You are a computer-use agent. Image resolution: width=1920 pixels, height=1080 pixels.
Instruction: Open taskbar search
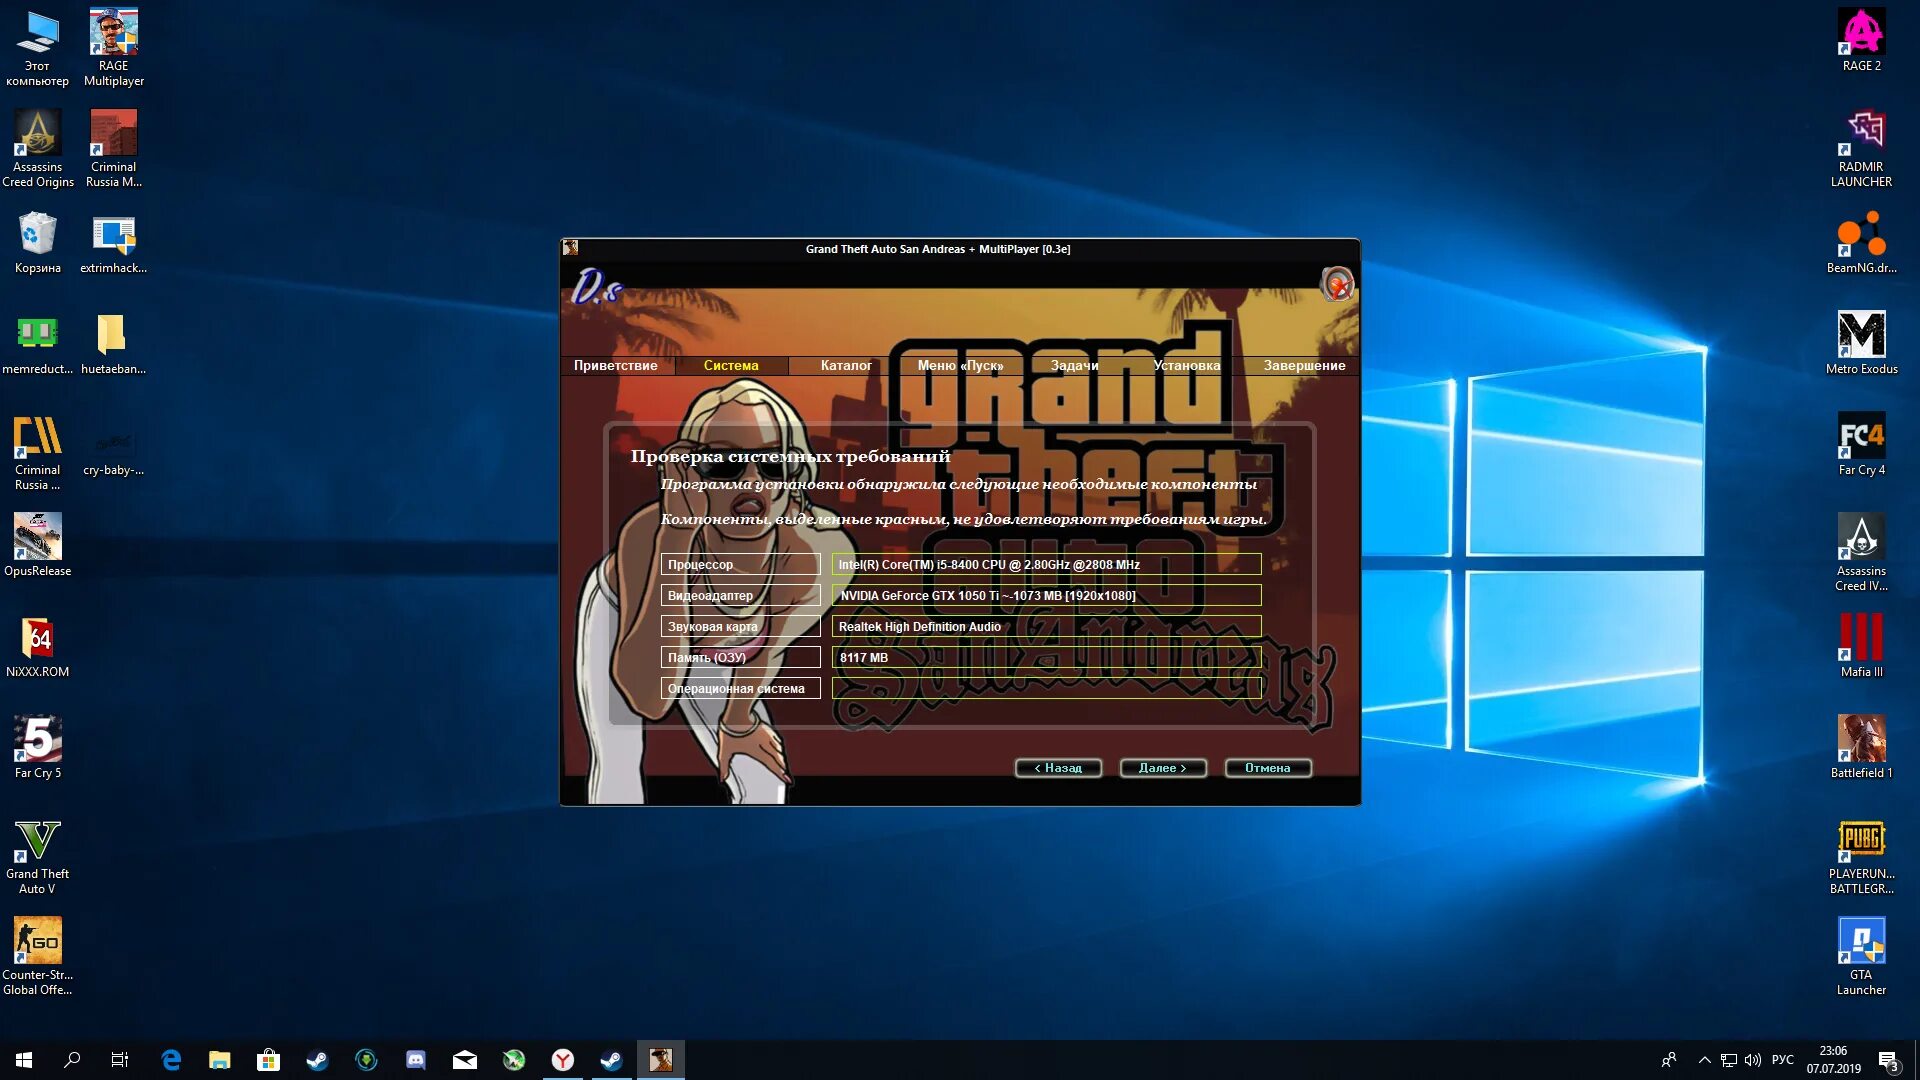pyautogui.click(x=72, y=1060)
